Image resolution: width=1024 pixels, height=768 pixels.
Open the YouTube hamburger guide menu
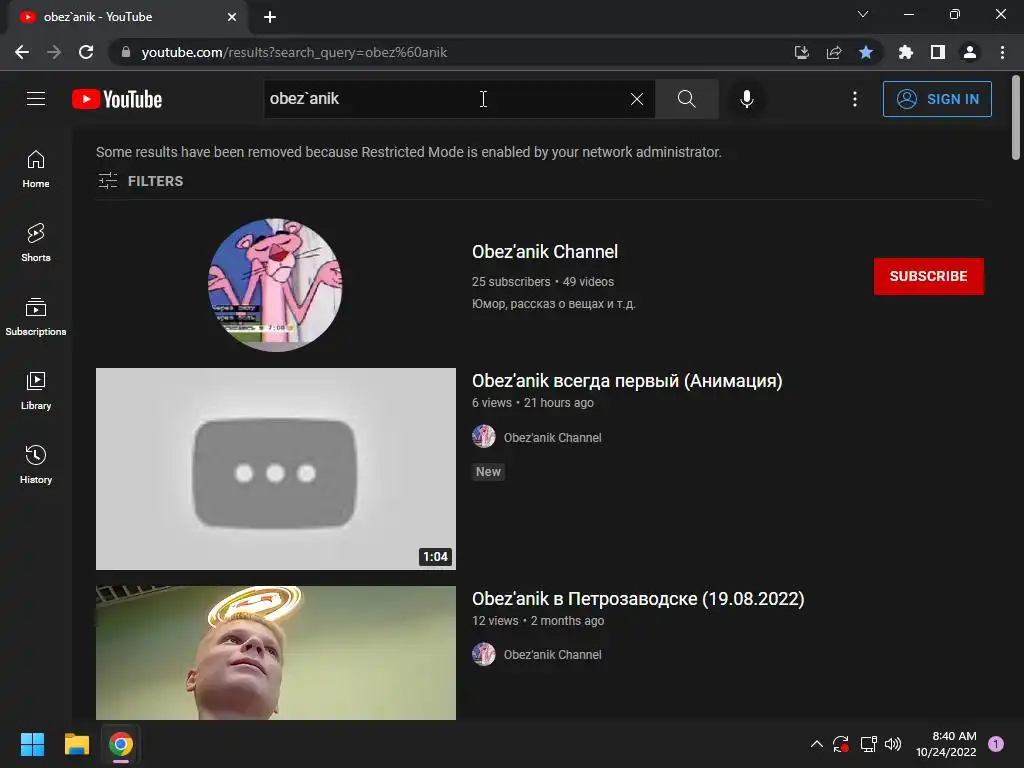tap(36, 99)
